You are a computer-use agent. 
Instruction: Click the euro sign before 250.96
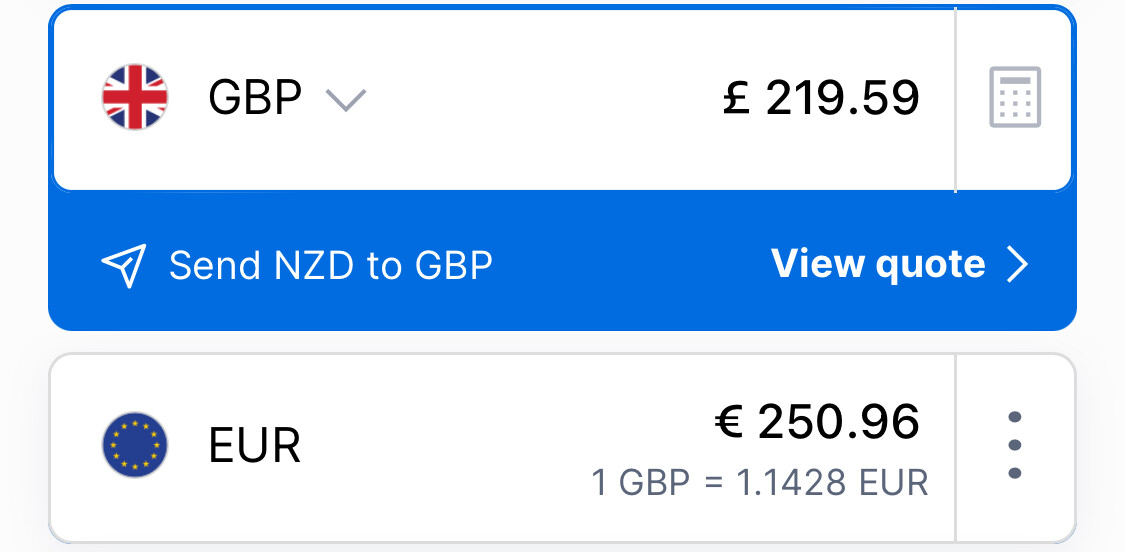(x=730, y=422)
